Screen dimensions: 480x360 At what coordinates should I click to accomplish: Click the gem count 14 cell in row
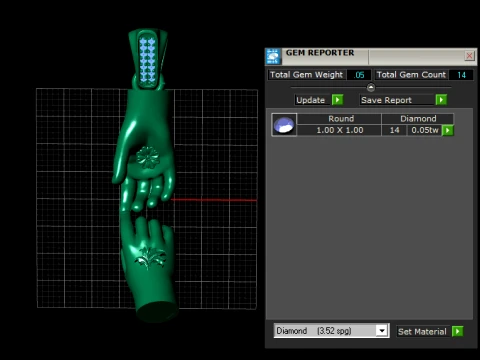[x=394, y=130]
